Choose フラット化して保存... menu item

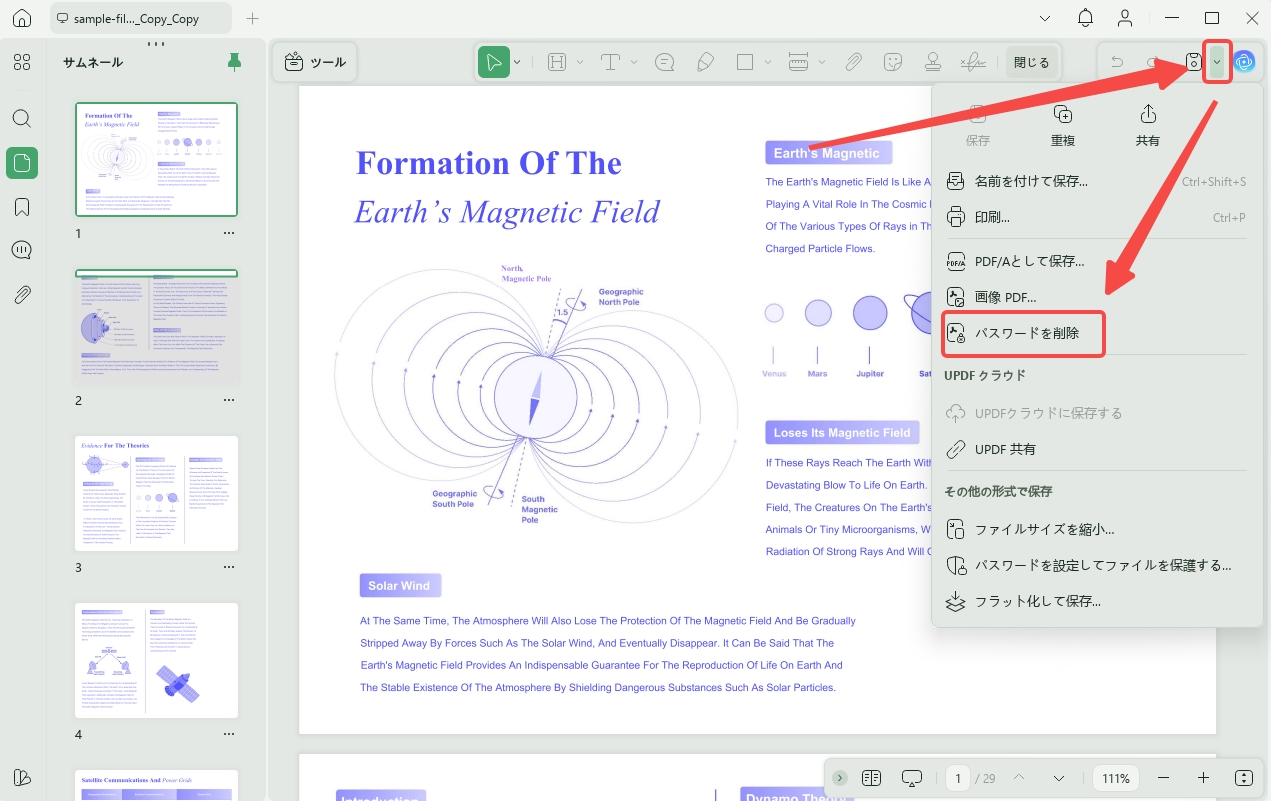[1097, 601]
